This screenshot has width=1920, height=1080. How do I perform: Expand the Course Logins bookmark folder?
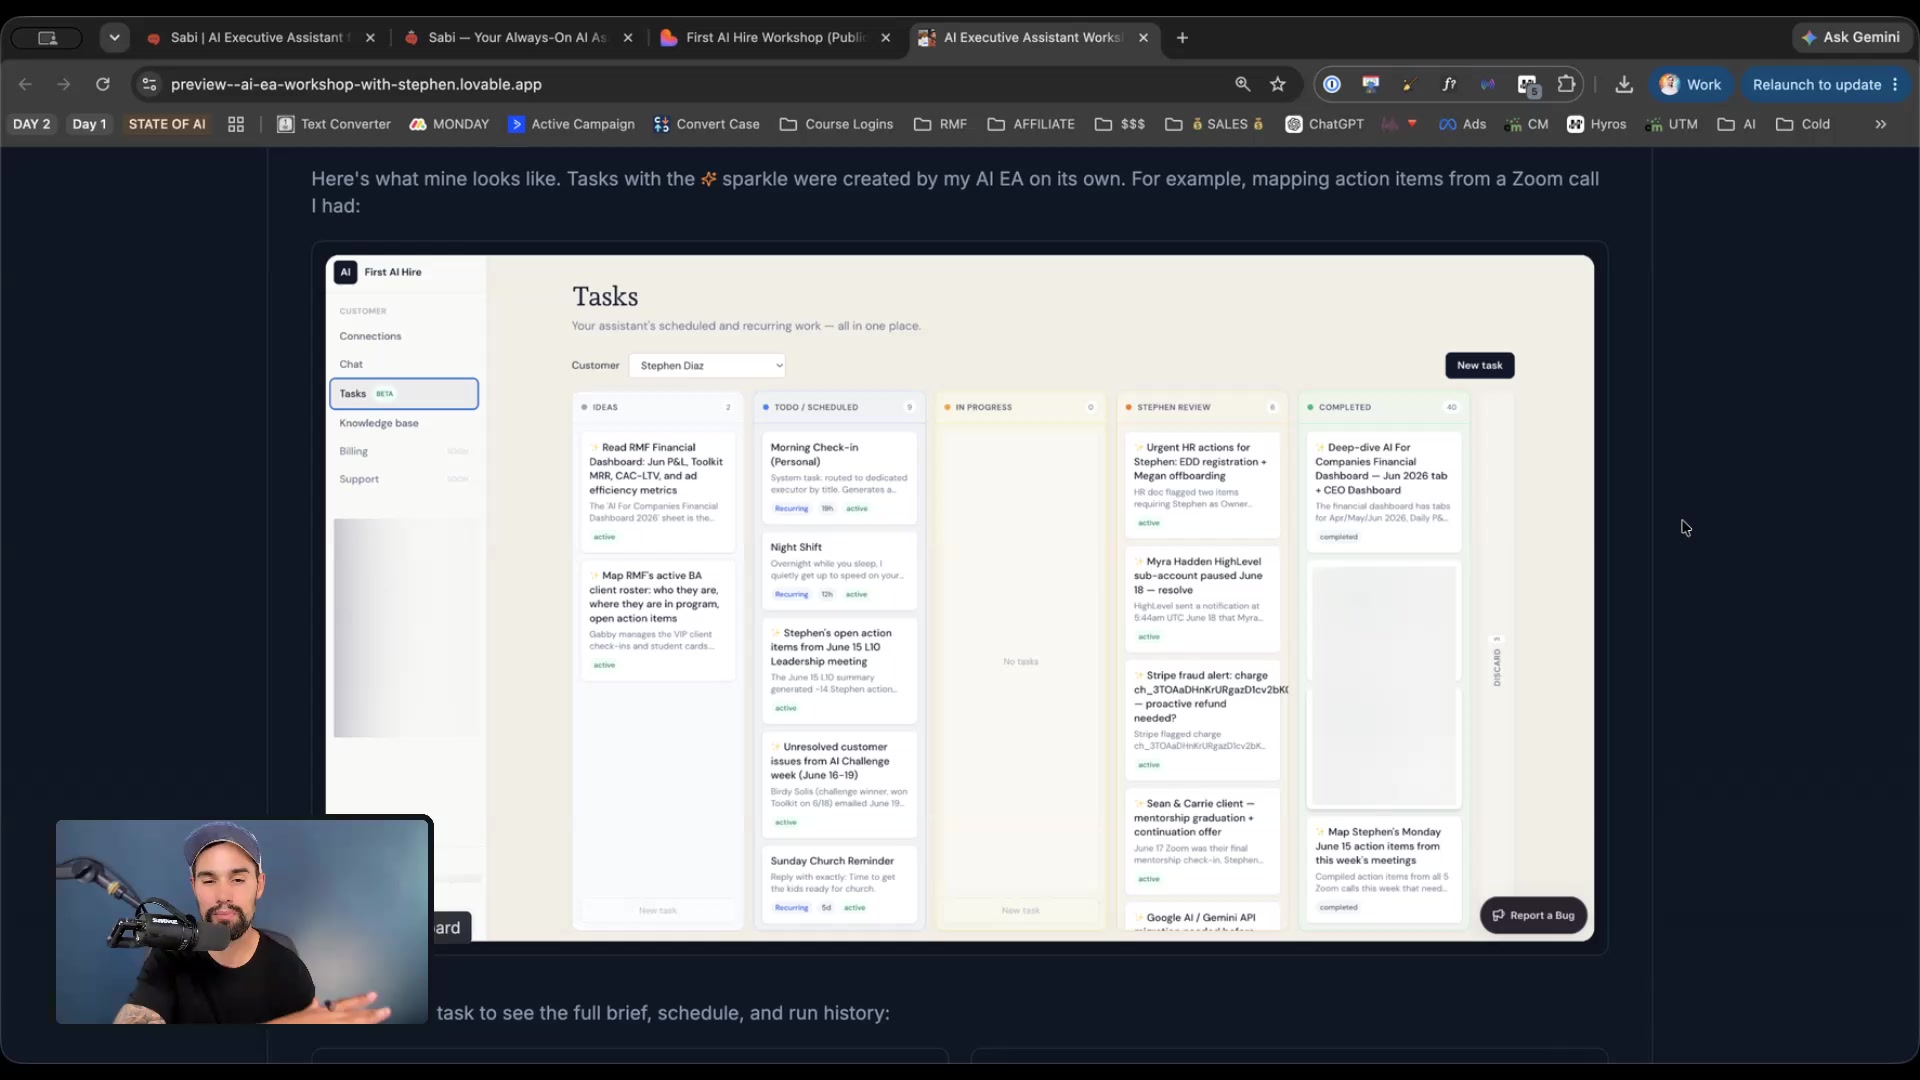point(837,124)
